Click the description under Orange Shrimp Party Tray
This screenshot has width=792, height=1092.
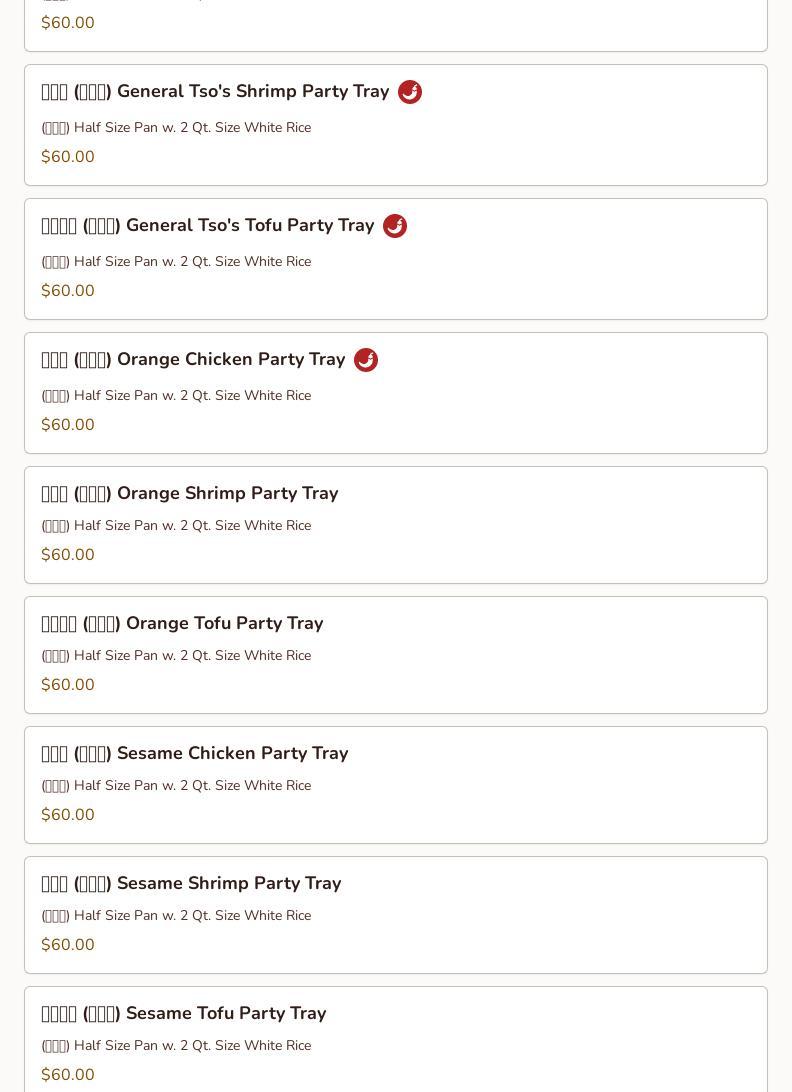176,526
